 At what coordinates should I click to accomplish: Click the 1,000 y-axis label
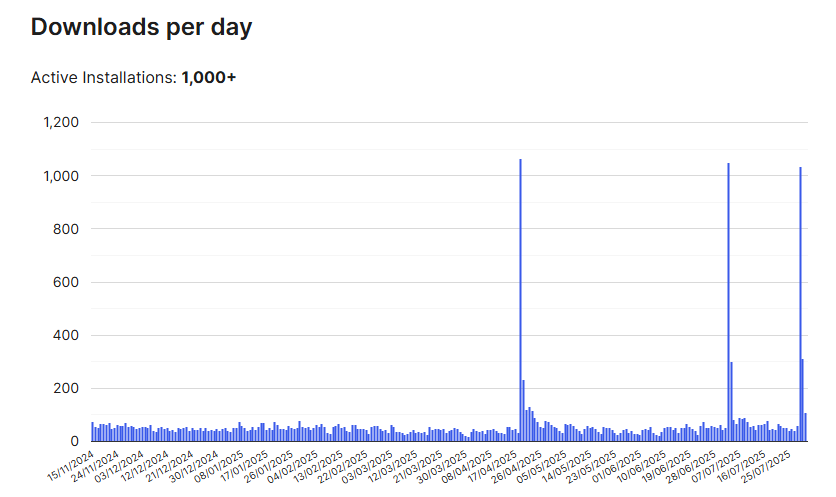pos(60,176)
